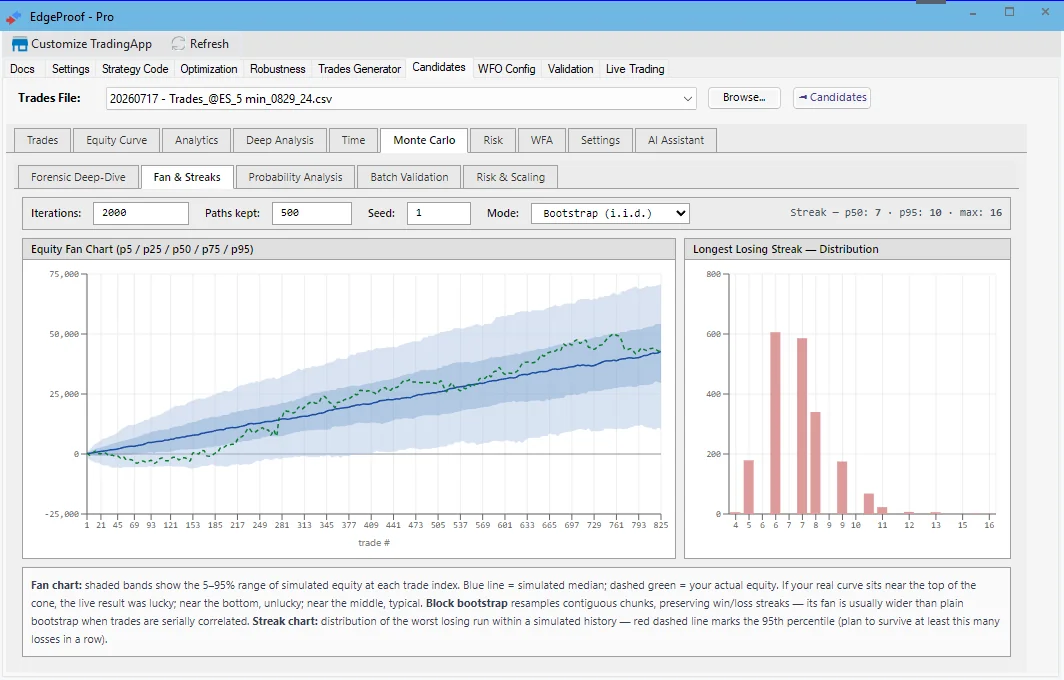Image resolution: width=1064 pixels, height=680 pixels.
Task: Select the Monte Carlo tab
Action: [425, 140]
